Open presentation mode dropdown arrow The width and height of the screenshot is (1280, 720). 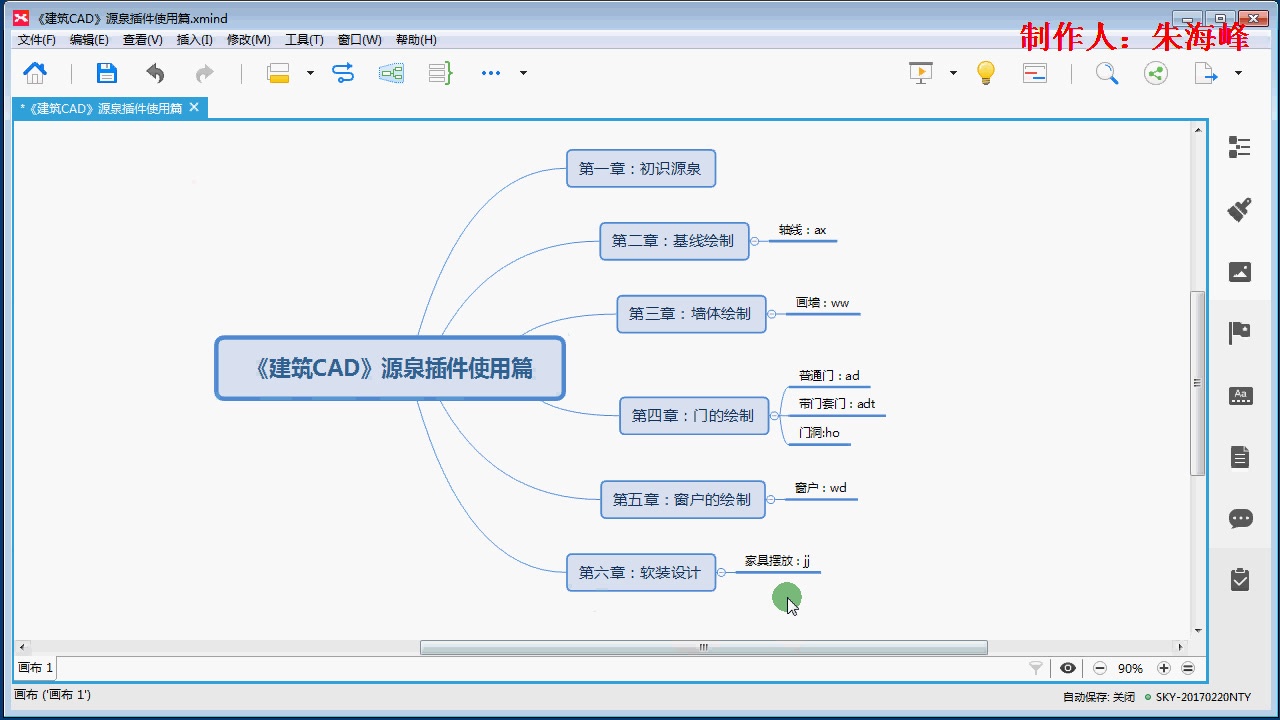pos(953,73)
